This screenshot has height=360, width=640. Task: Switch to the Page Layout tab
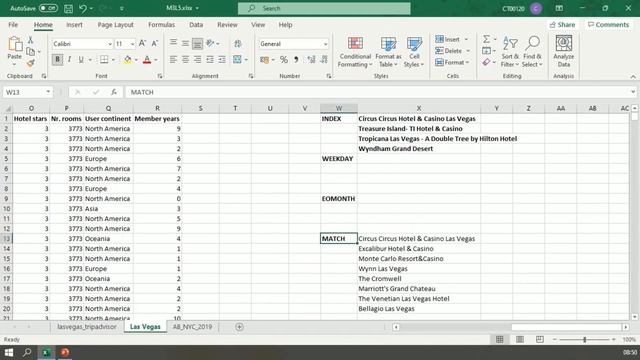point(116,25)
